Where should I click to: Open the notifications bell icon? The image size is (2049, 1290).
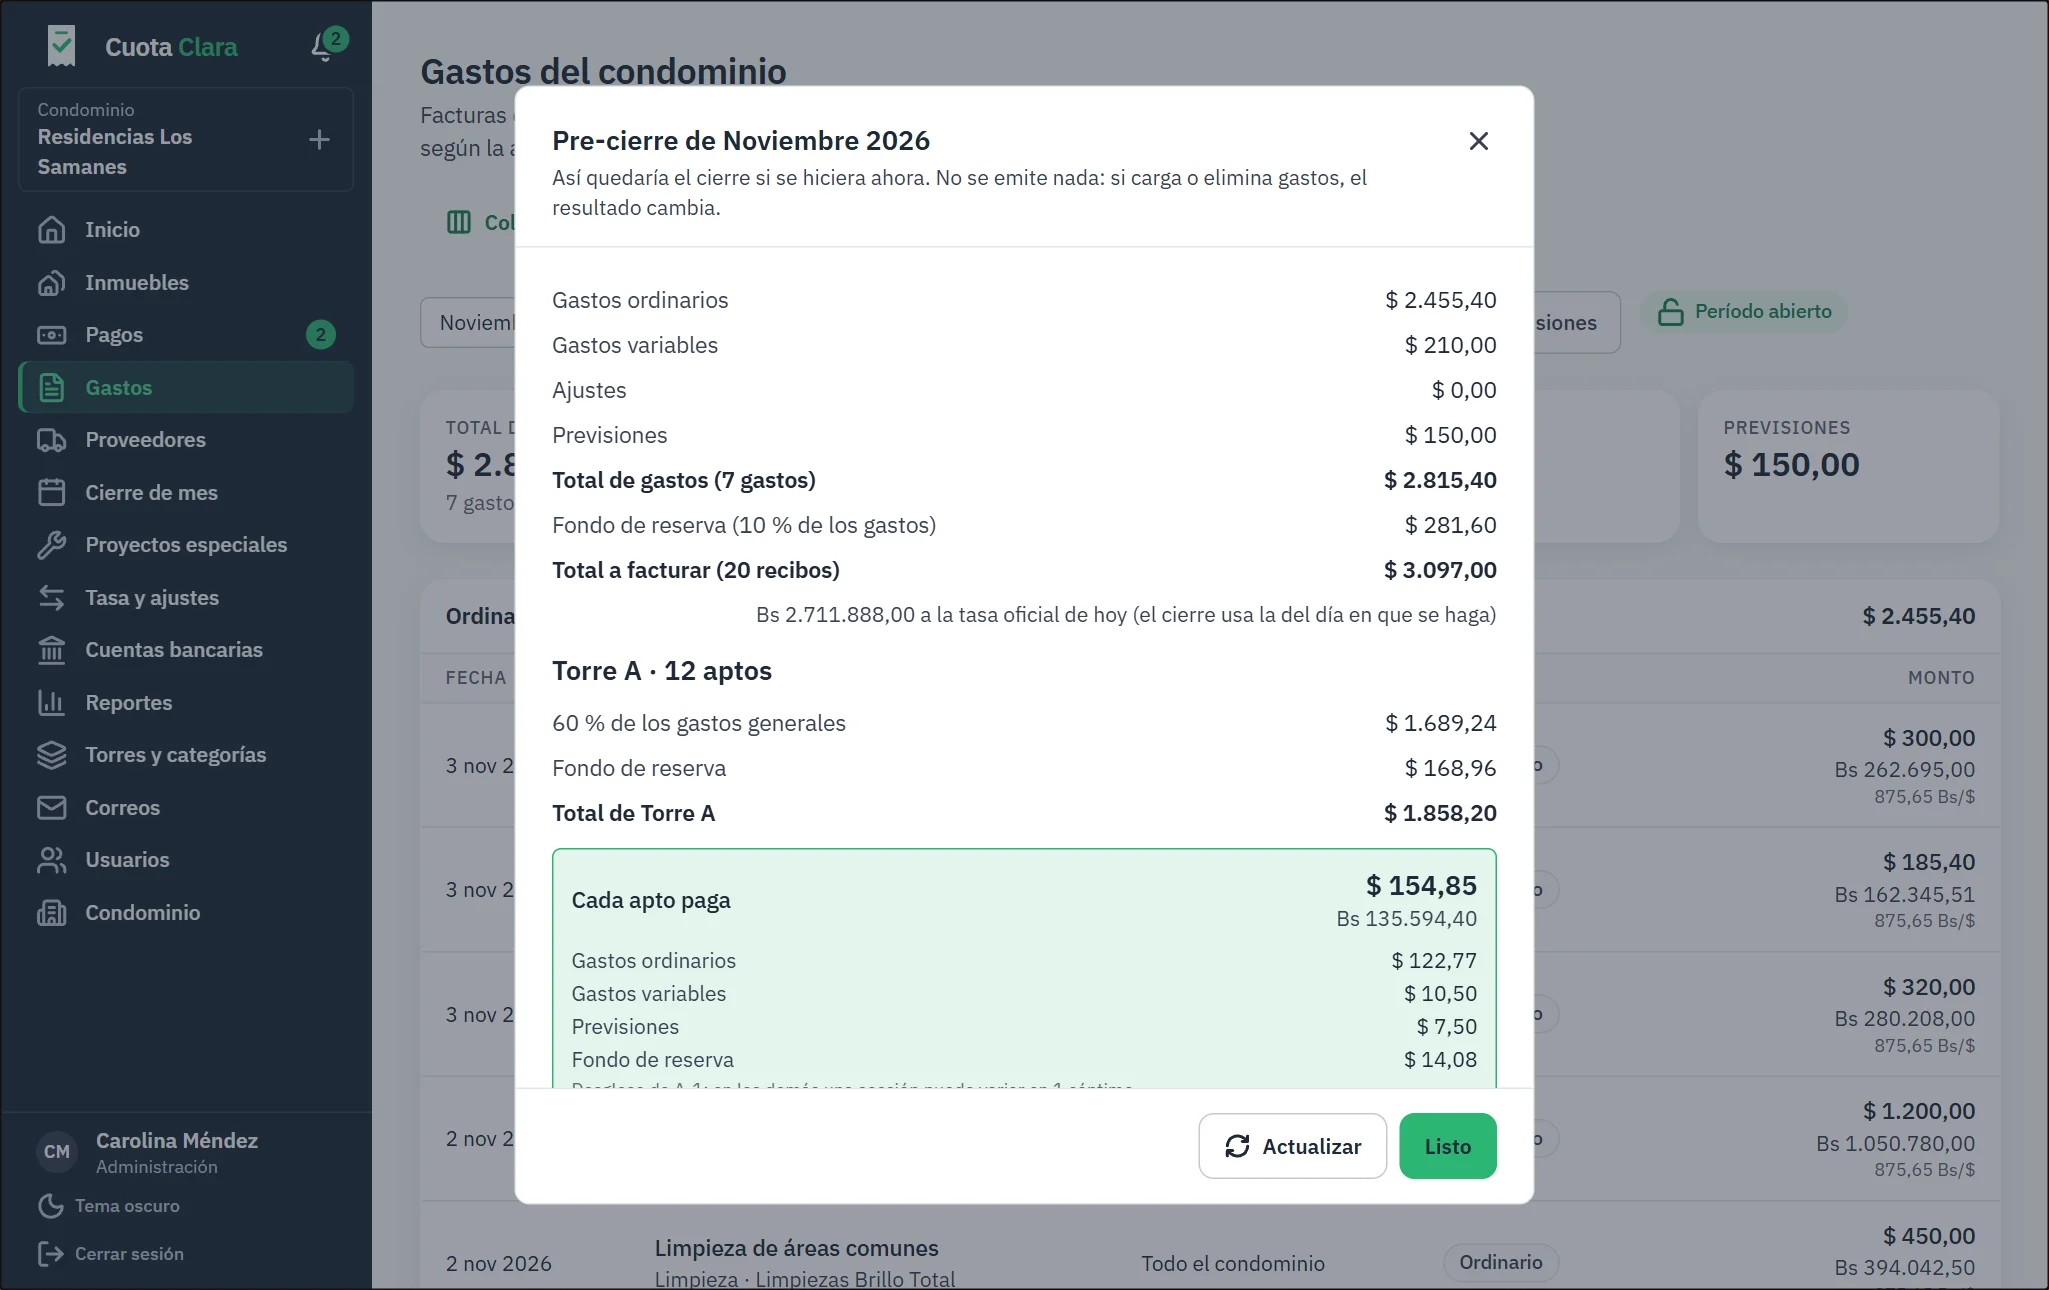point(323,46)
